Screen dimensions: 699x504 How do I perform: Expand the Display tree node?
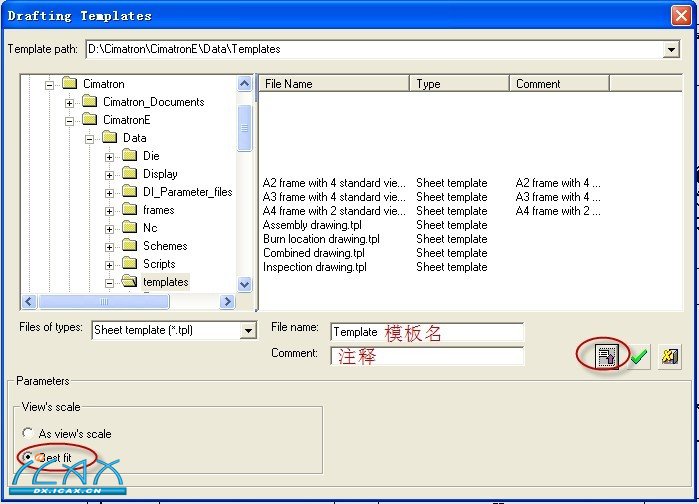tap(109, 175)
